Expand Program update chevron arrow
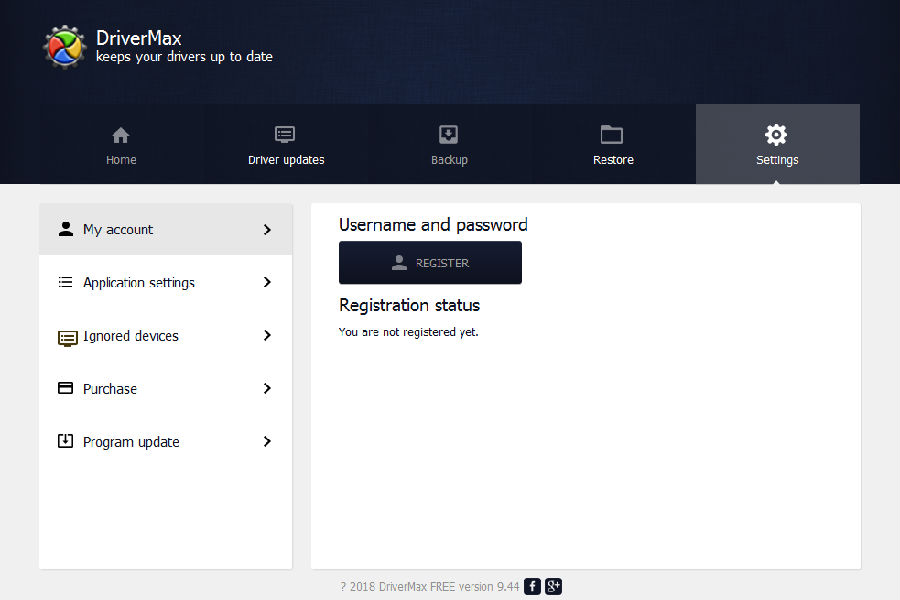 [267, 442]
